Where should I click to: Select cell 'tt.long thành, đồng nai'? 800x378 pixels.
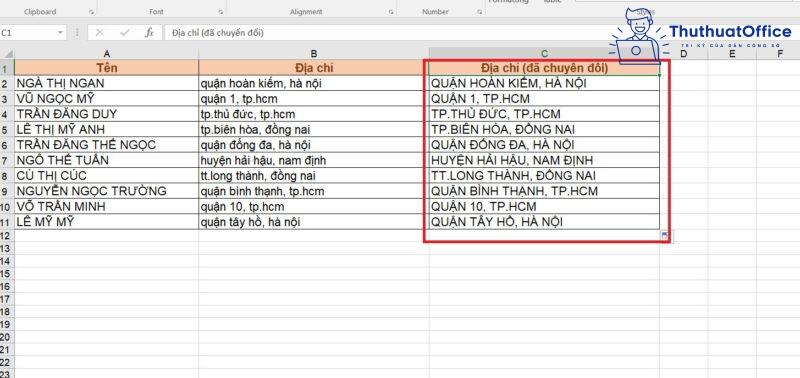pos(314,175)
